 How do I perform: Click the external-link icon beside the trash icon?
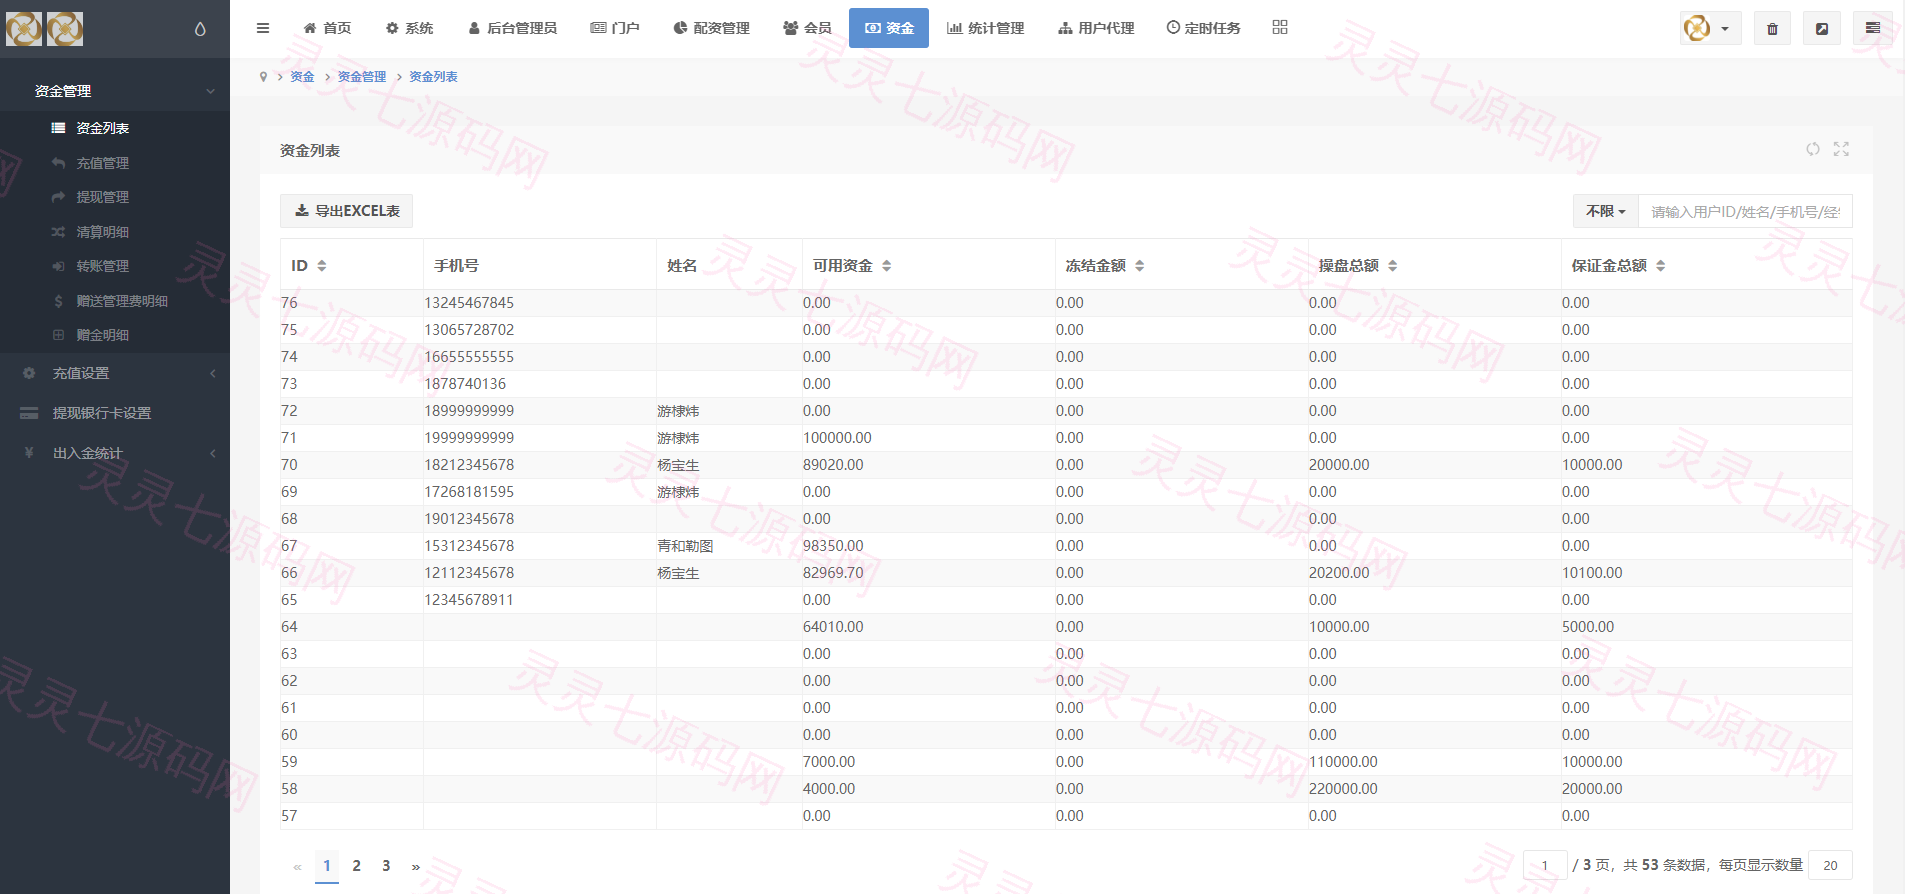[x=1822, y=28]
